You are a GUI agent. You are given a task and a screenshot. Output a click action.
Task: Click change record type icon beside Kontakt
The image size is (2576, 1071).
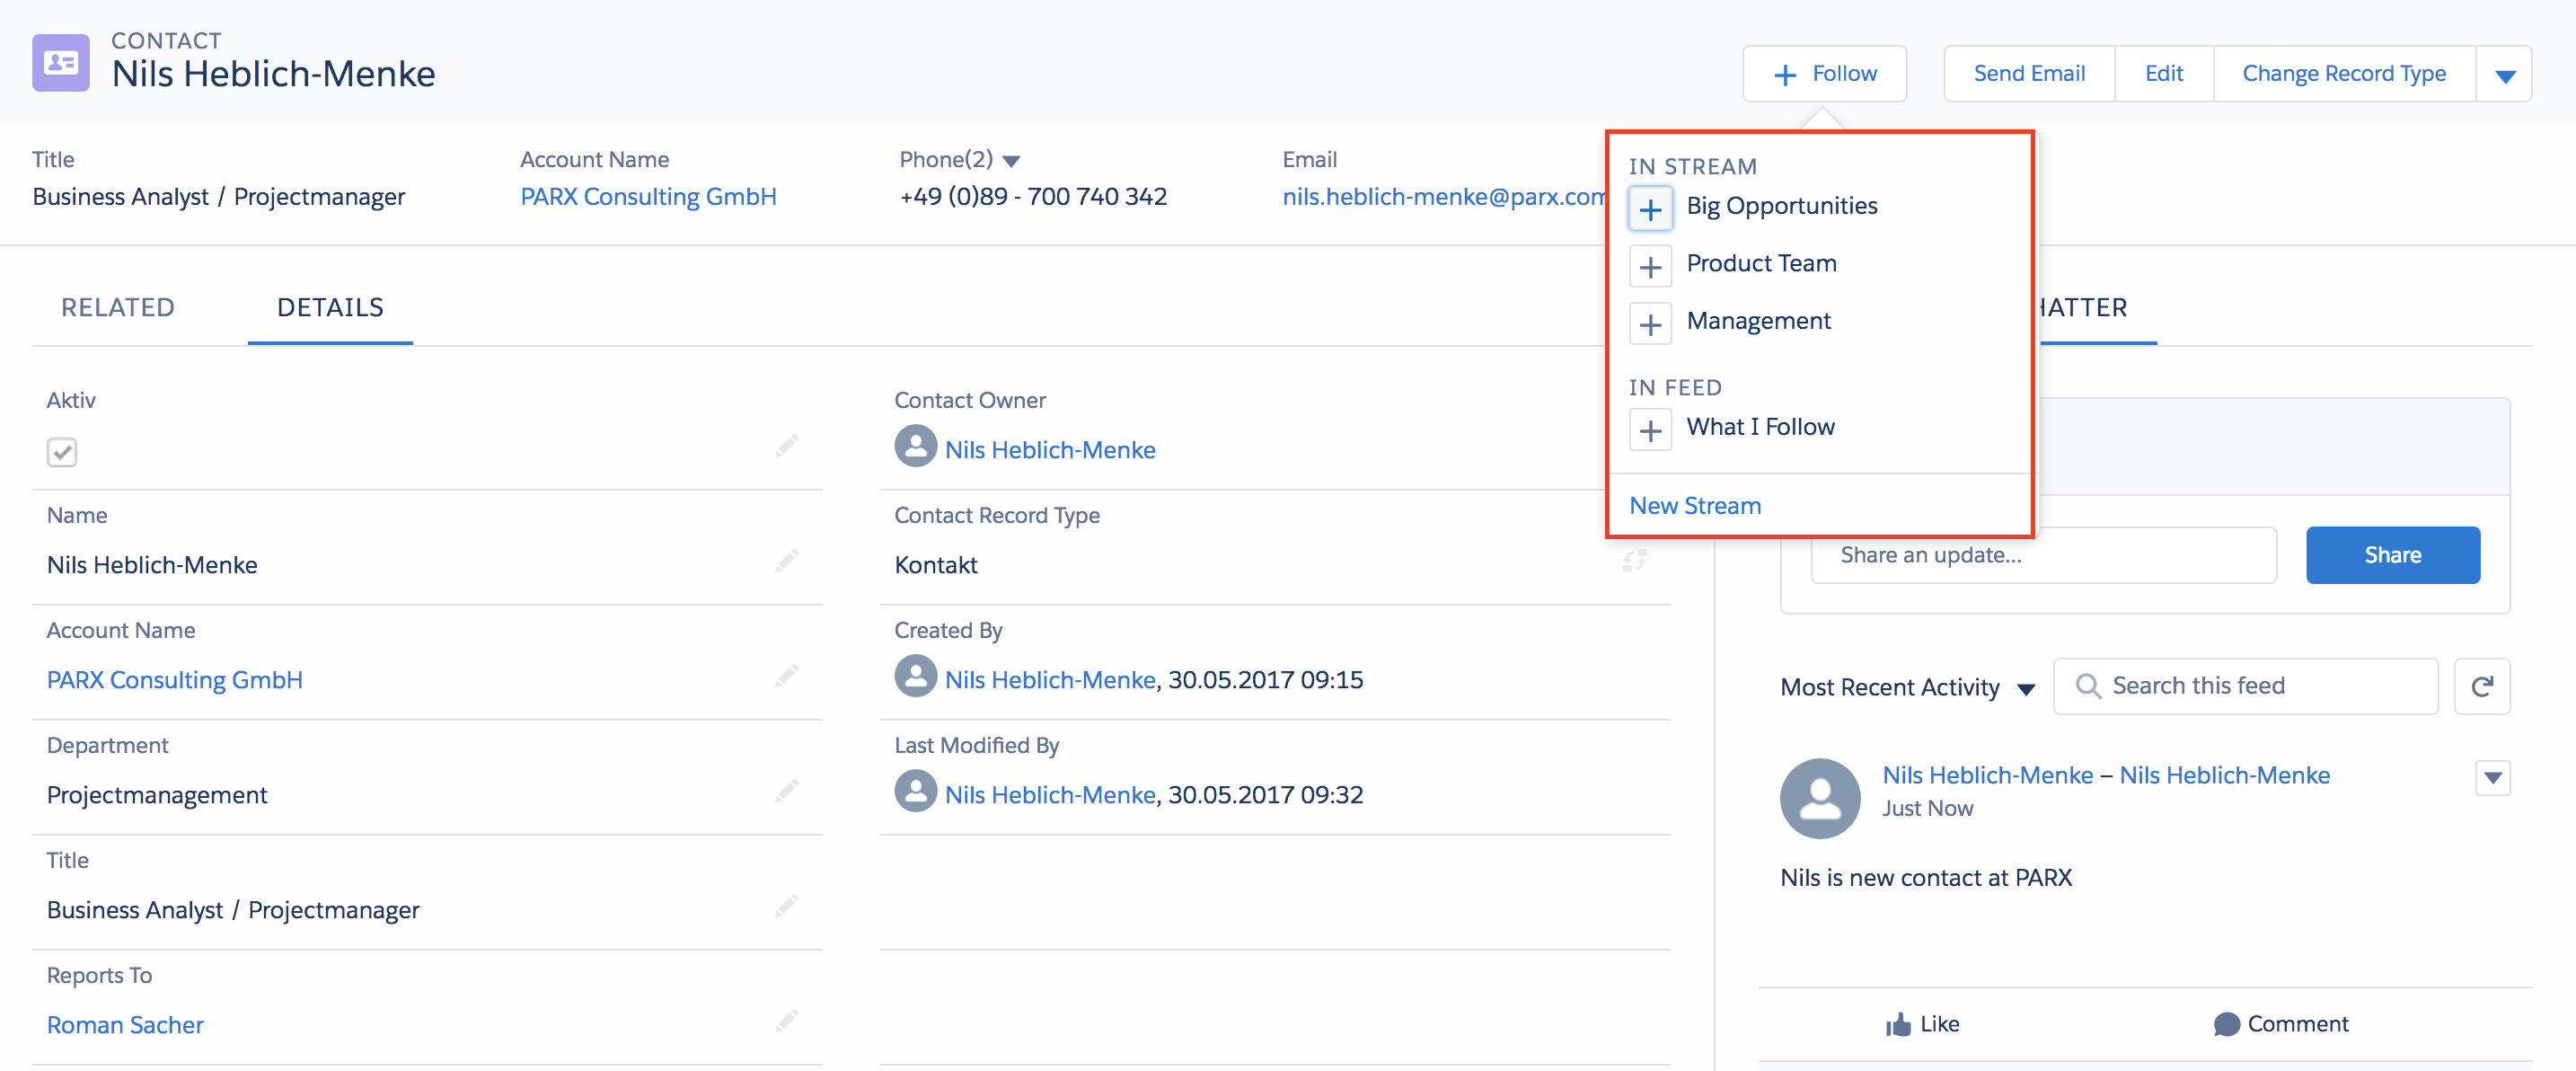pos(1634,561)
